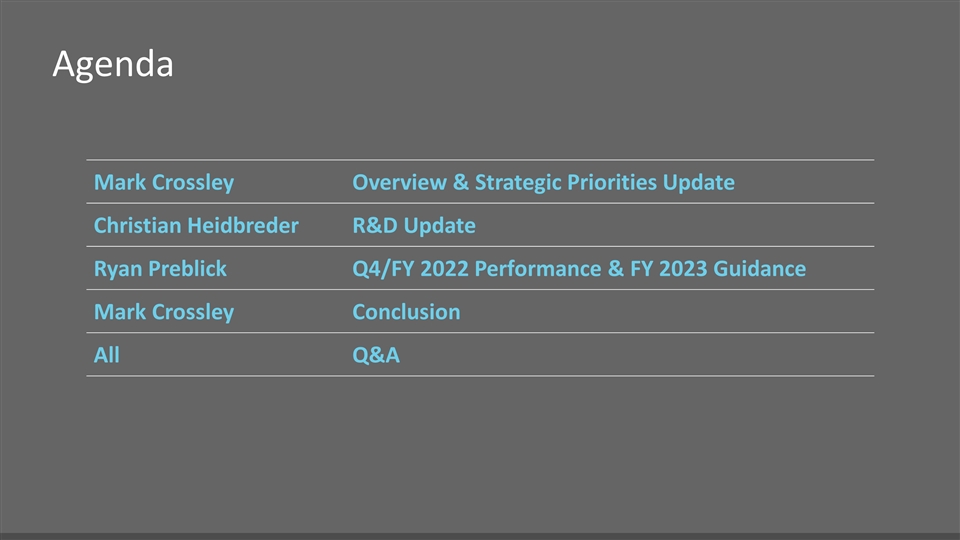Click the Agenda slide title
The width and height of the screenshot is (960, 540).
112,65
